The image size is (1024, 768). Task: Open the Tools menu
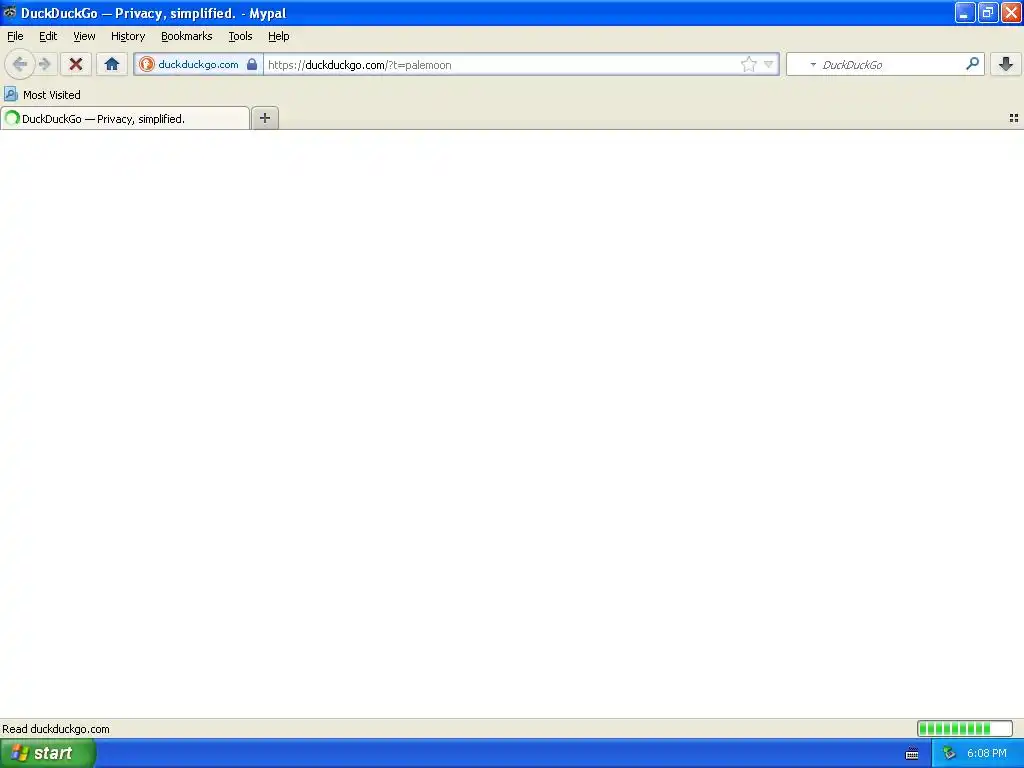pos(240,36)
